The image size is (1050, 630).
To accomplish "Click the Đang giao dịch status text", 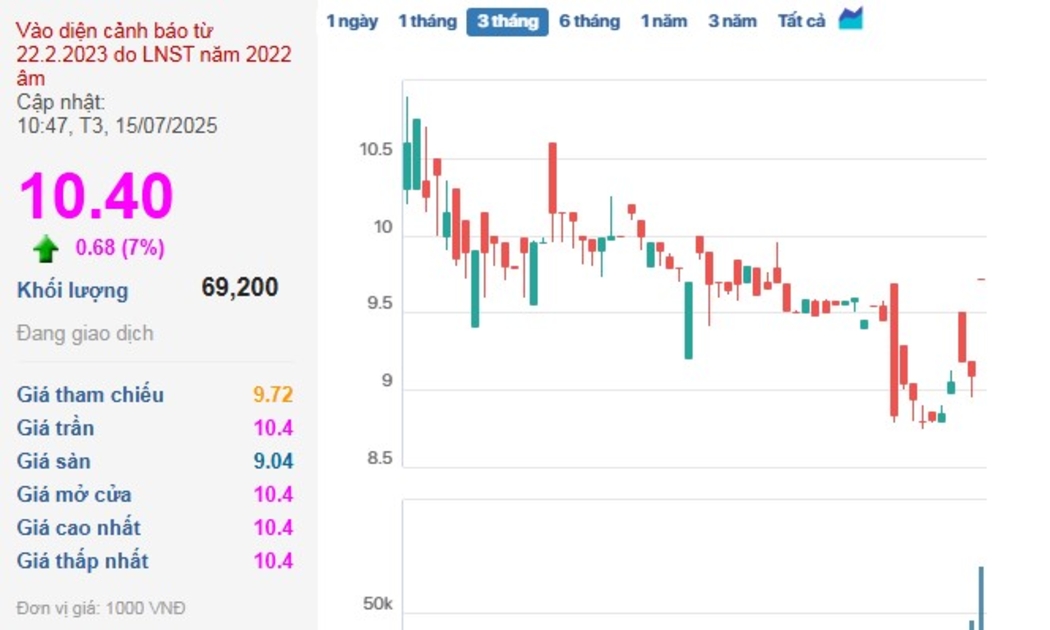I will [85, 334].
